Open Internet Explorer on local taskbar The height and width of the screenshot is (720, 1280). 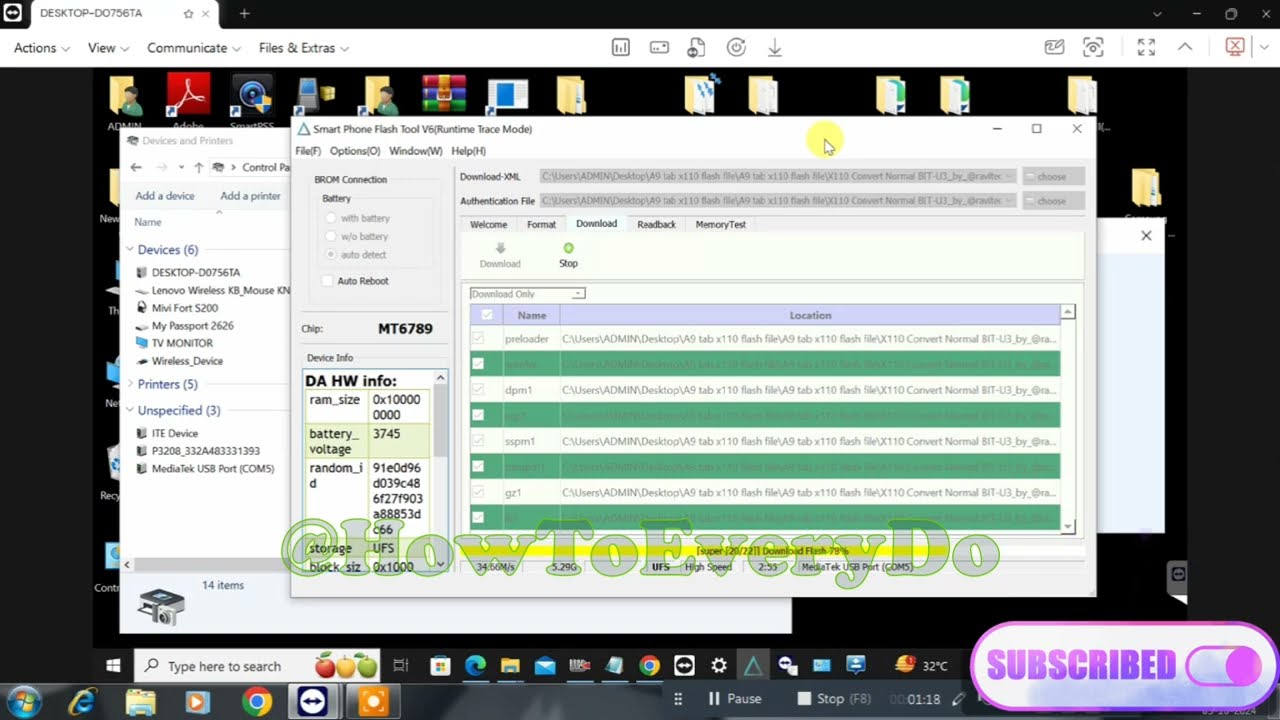tap(81, 703)
